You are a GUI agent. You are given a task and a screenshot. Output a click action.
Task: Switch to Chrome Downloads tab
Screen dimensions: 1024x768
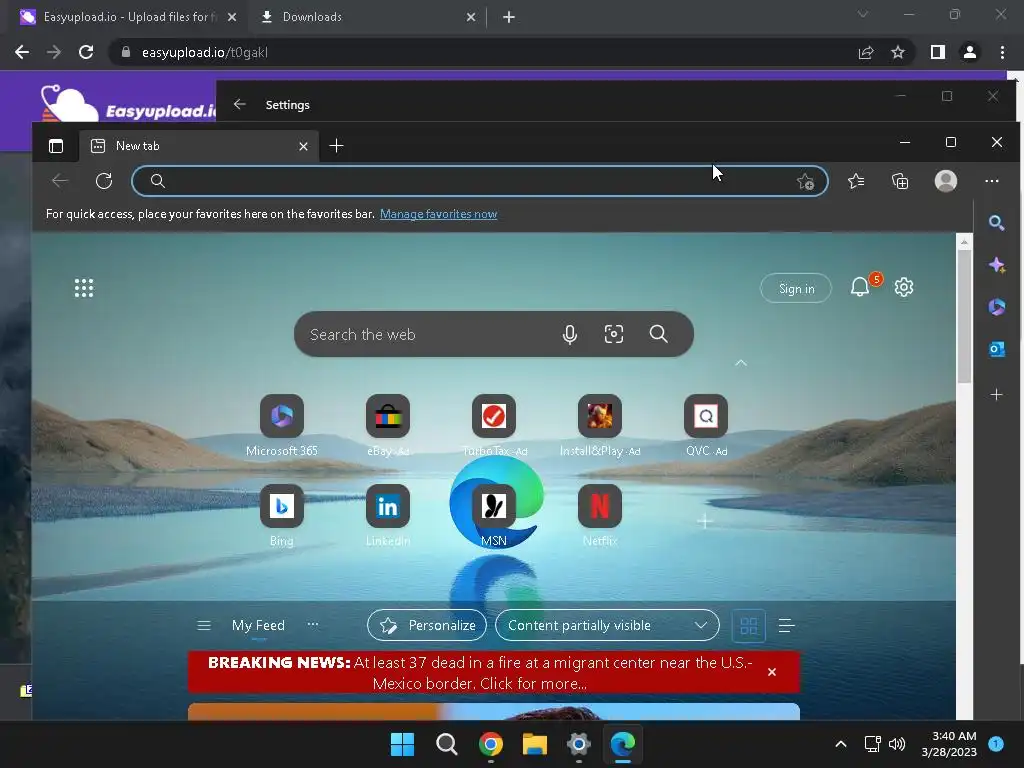pyautogui.click(x=368, y=17)
